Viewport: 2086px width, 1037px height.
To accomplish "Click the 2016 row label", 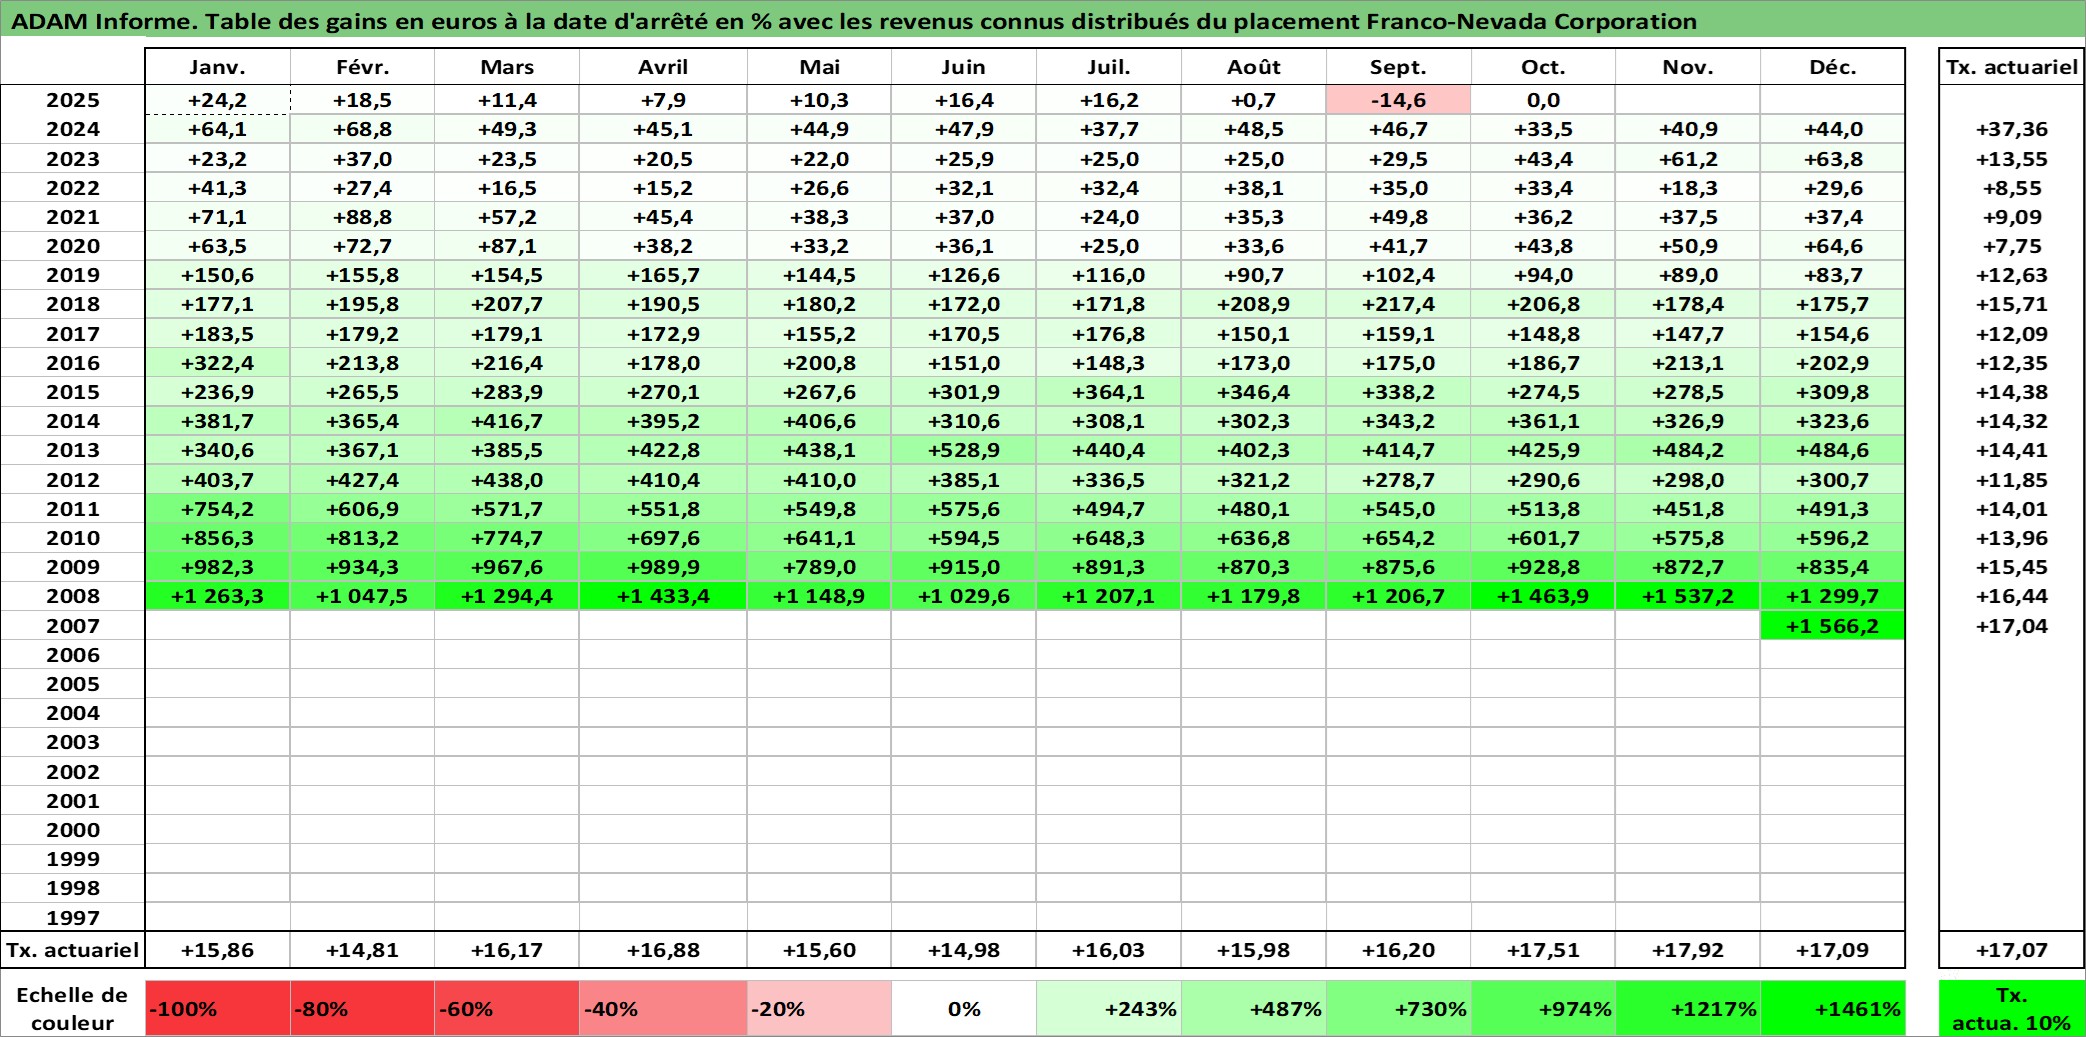I will (x=73, y=363).
